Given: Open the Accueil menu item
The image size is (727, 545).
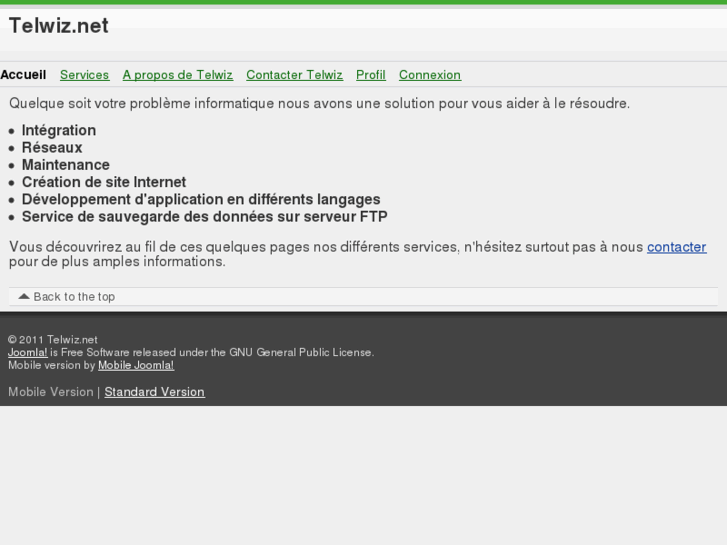Looking at the screenshot, I should [x=23, y=75].
